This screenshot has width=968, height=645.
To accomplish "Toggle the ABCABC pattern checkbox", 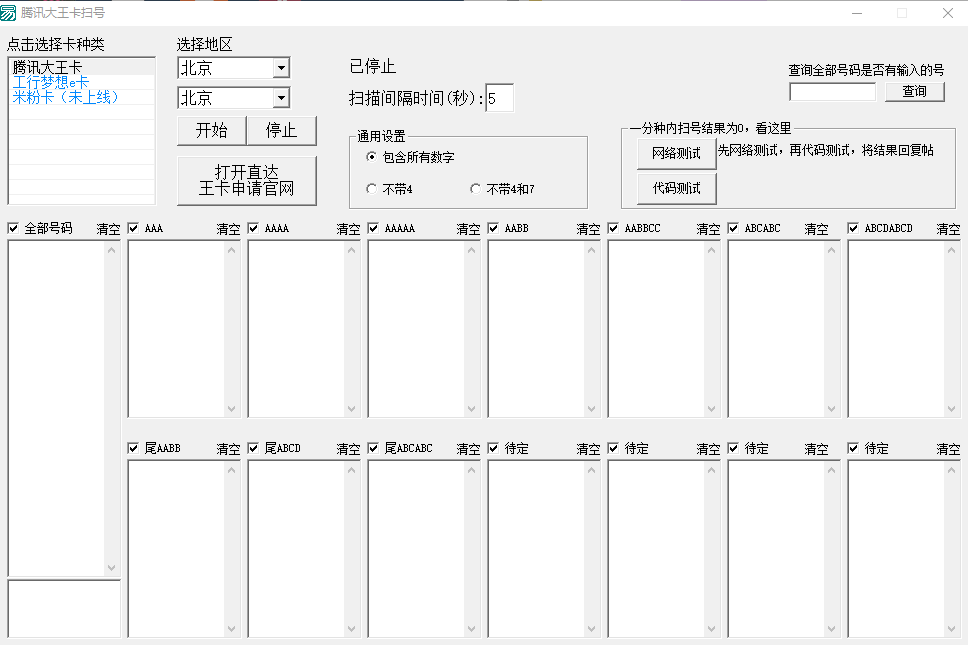I will click(733, 228).
